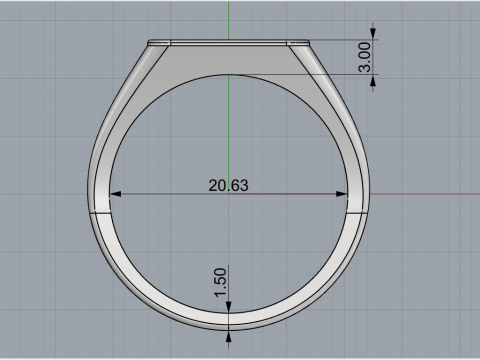Viewport: 480px width, 360px height.
Task: Click the right arrowhead of the 20.63 dimension
Action: coord(342,194)
